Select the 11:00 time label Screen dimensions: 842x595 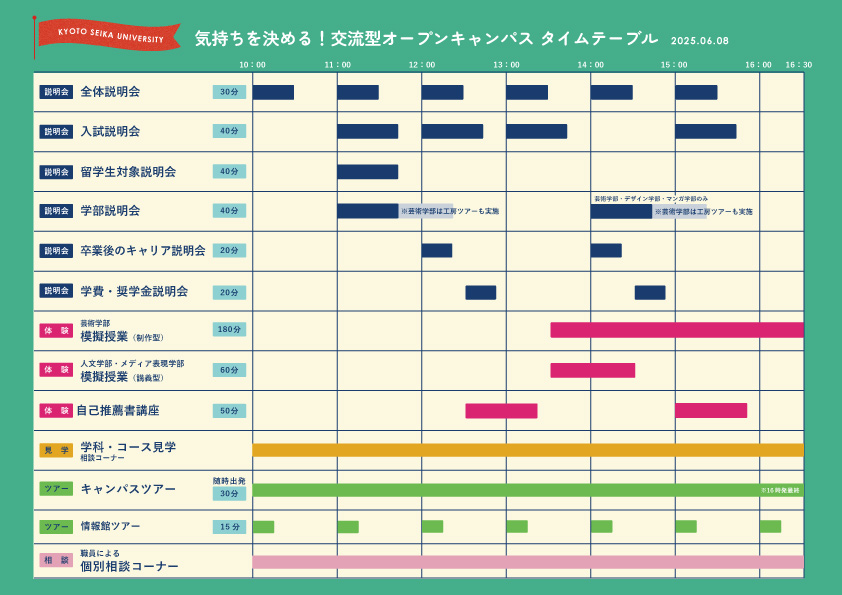(337, 65)
